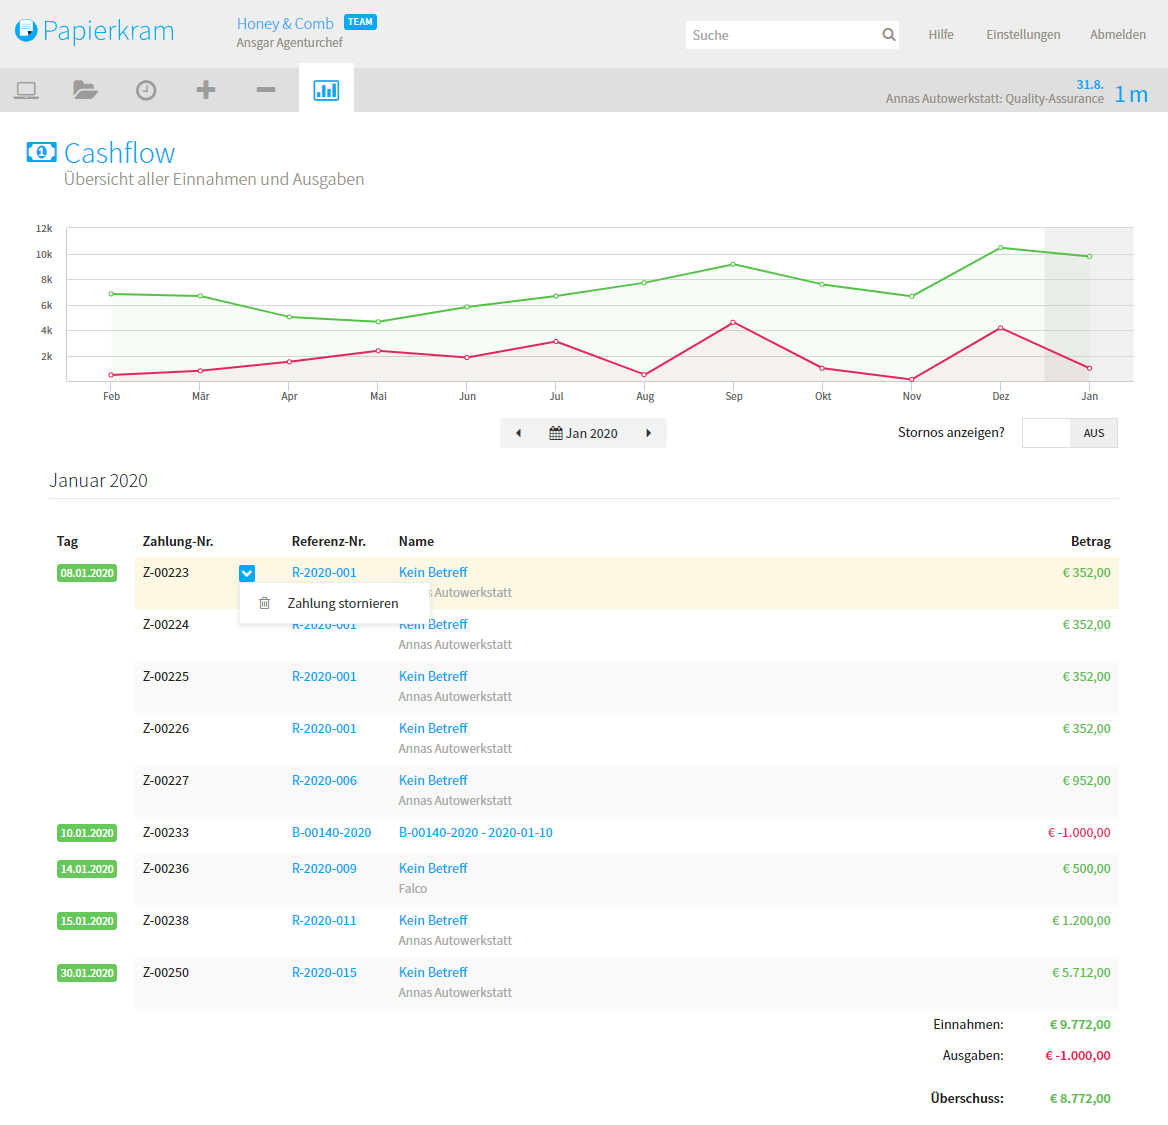Screen dimensions: 1168x1125
Task: Click the 14.01.2020 date badge
Action: pos(87,869)
